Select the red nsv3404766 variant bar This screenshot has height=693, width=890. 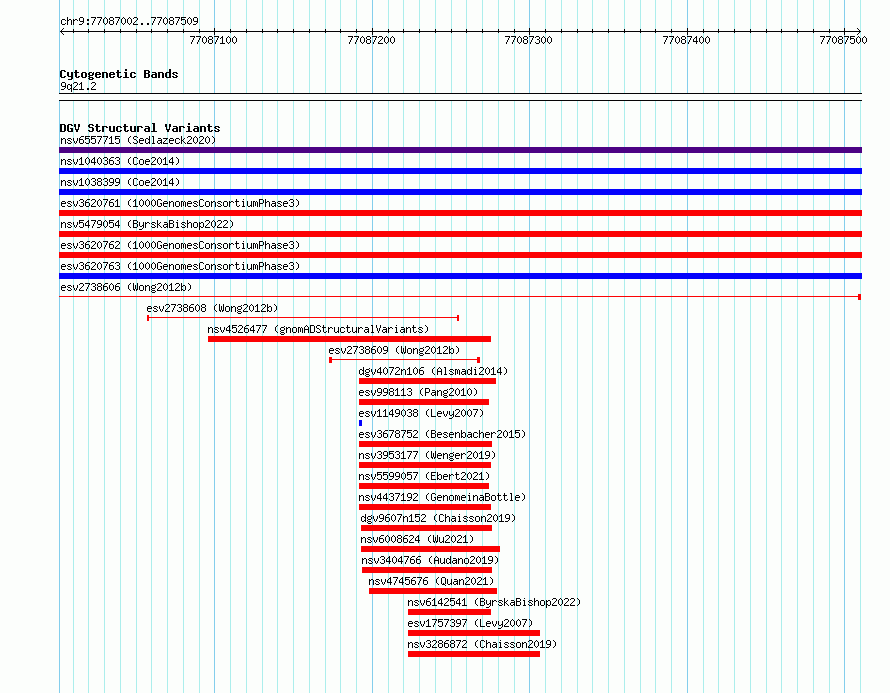[x=427, y=570]
